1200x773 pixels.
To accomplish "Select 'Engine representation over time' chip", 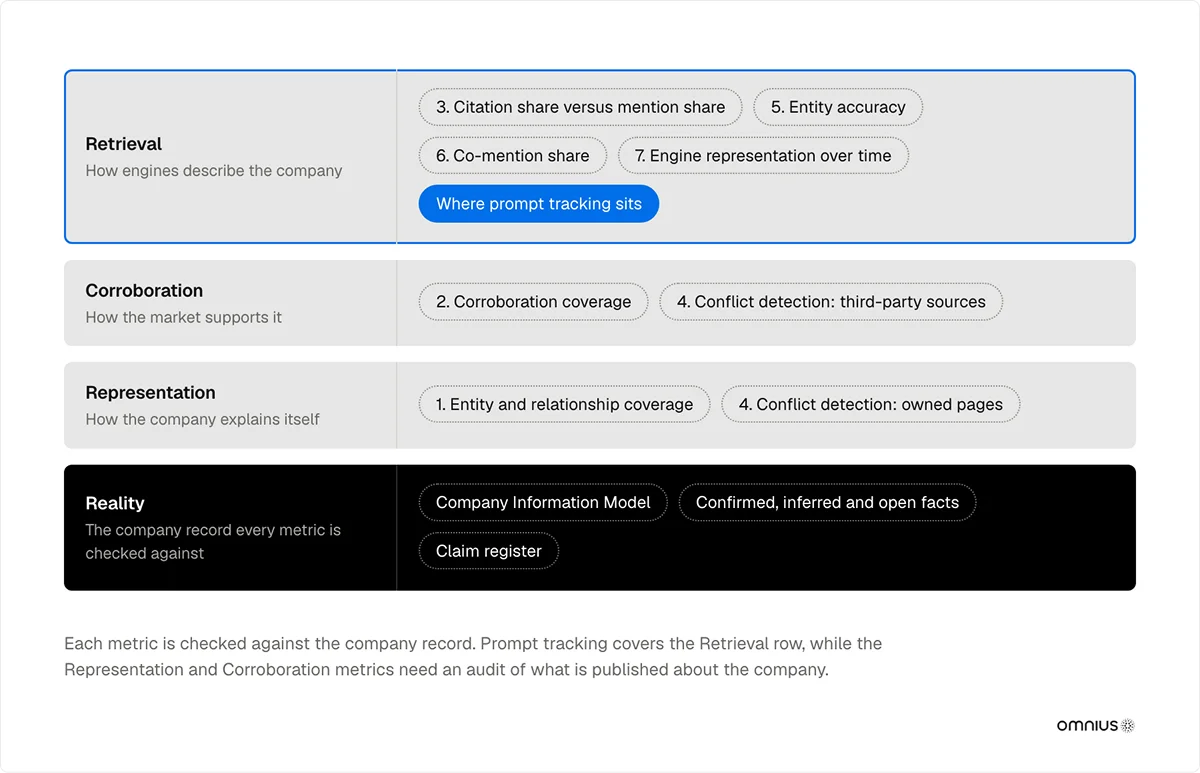I will 763,156.
